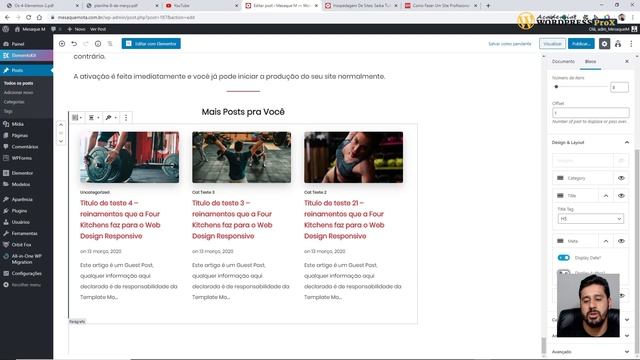The width and height of the screenshot is (640, 360).
Task: Collapse the Title element options chevron
Action: coord(606,196)
